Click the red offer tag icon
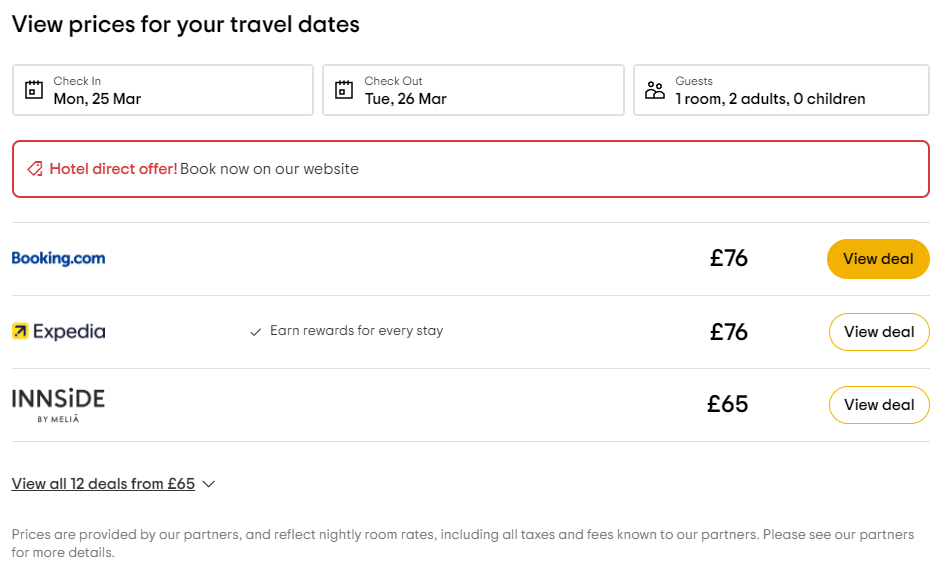945x575 pixels. (35, 169)
